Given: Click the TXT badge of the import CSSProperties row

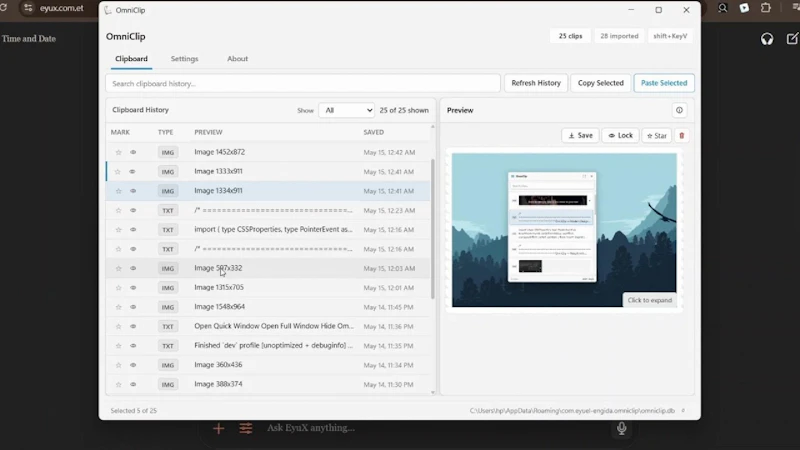Looking at the screenshot, I should coord(168,230).
